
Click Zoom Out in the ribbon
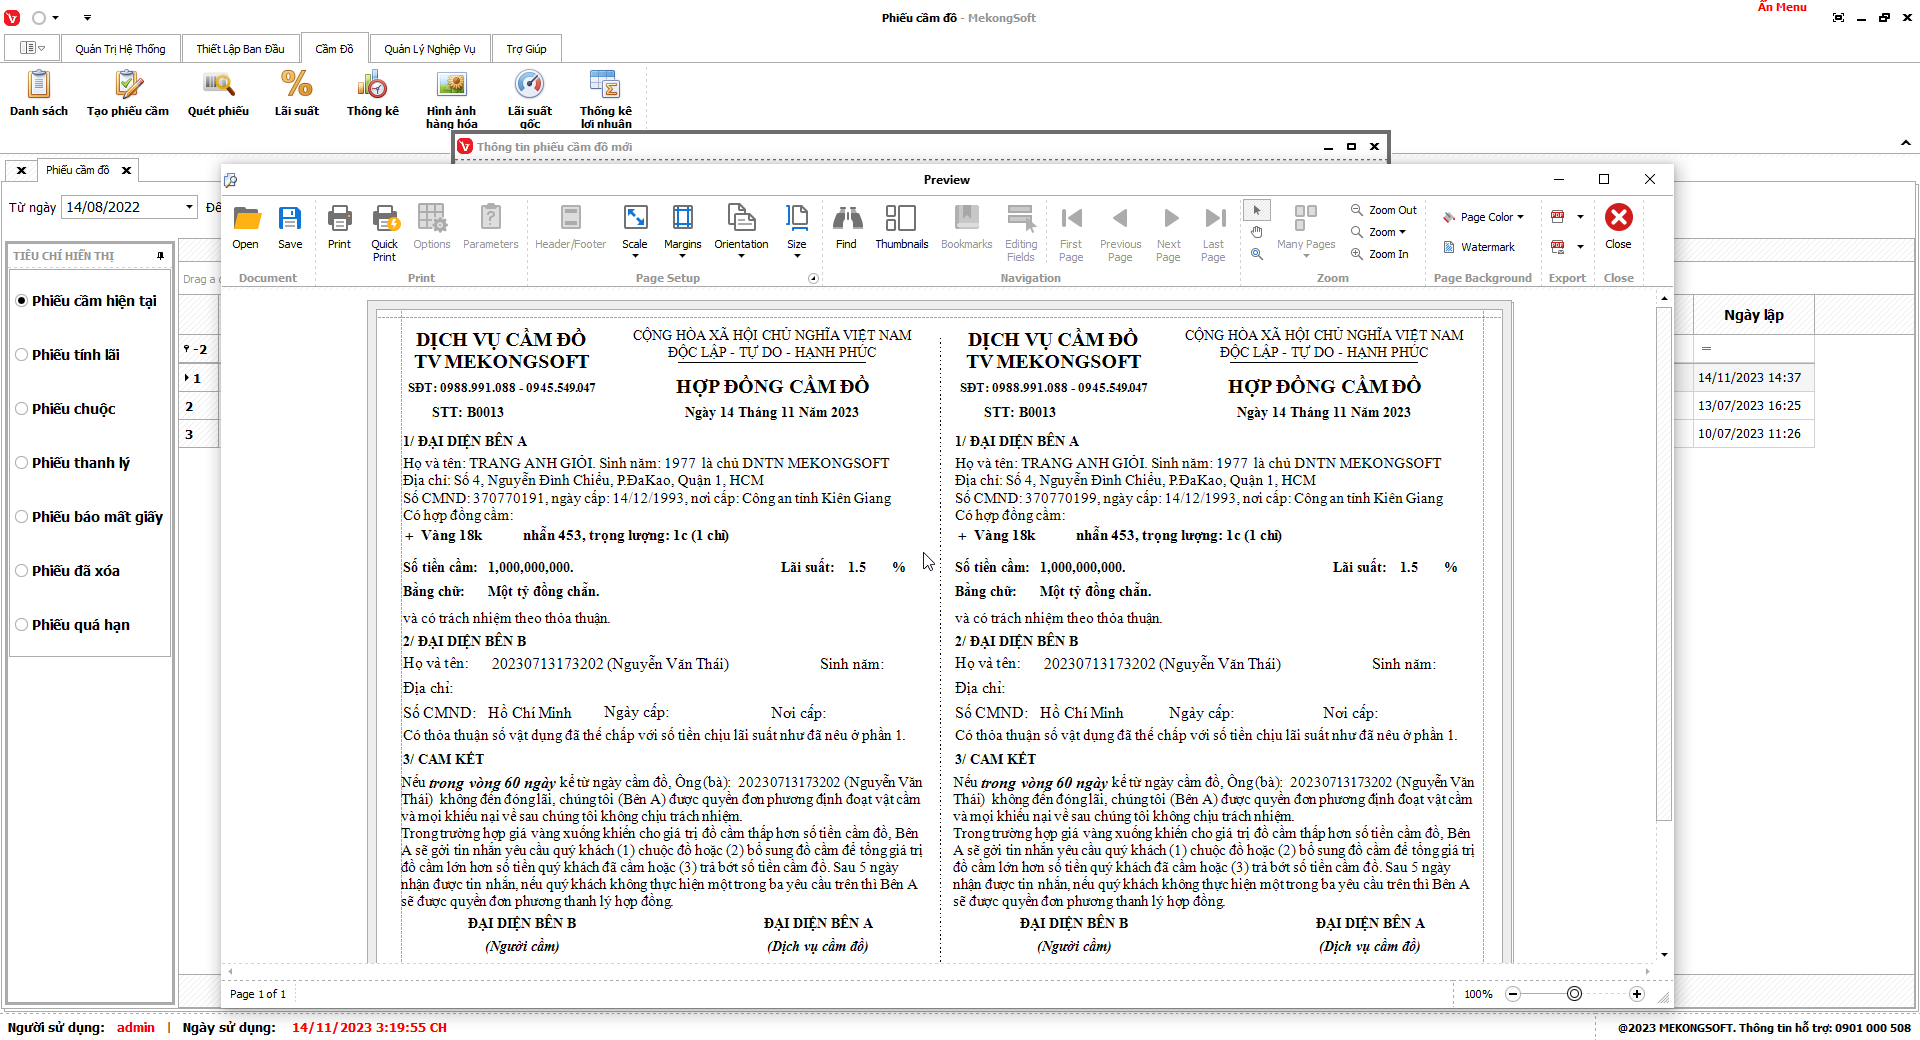(x=1384, y=210)
